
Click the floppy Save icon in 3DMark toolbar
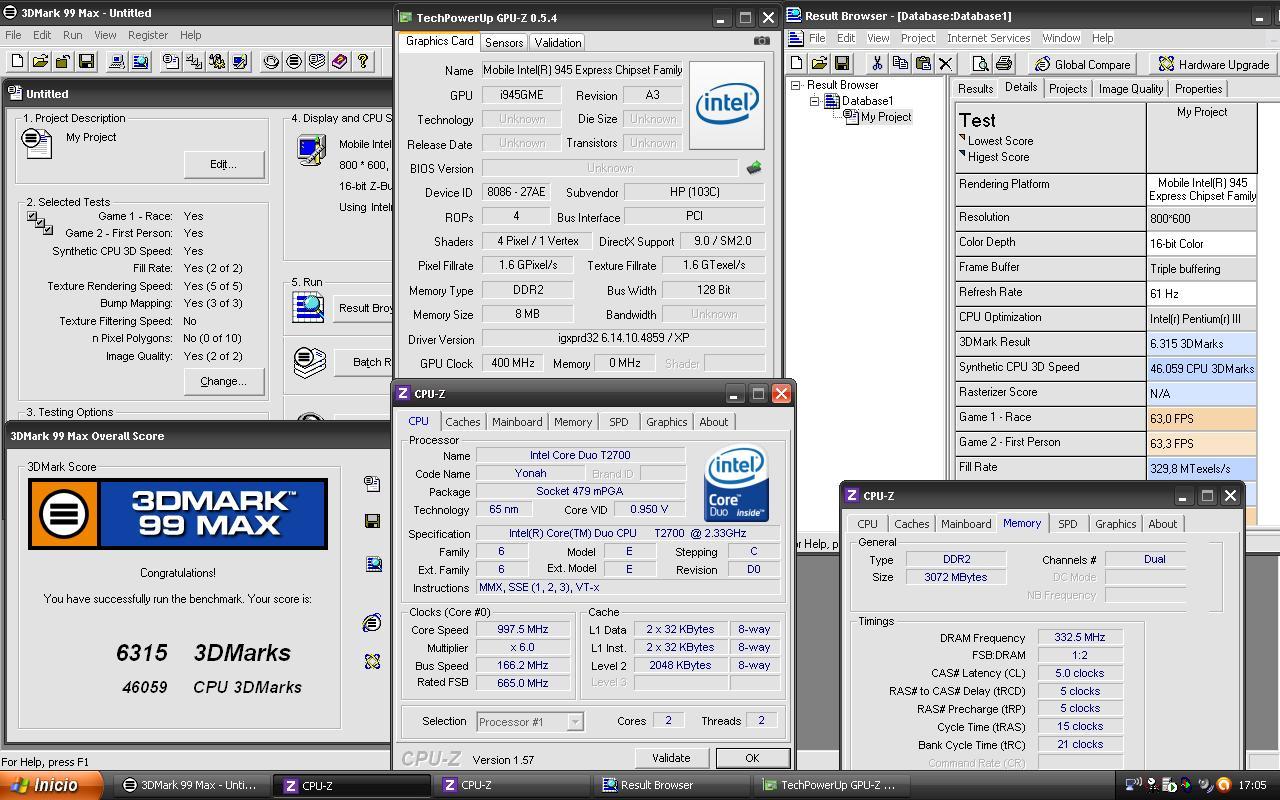(x=86, y=62)
